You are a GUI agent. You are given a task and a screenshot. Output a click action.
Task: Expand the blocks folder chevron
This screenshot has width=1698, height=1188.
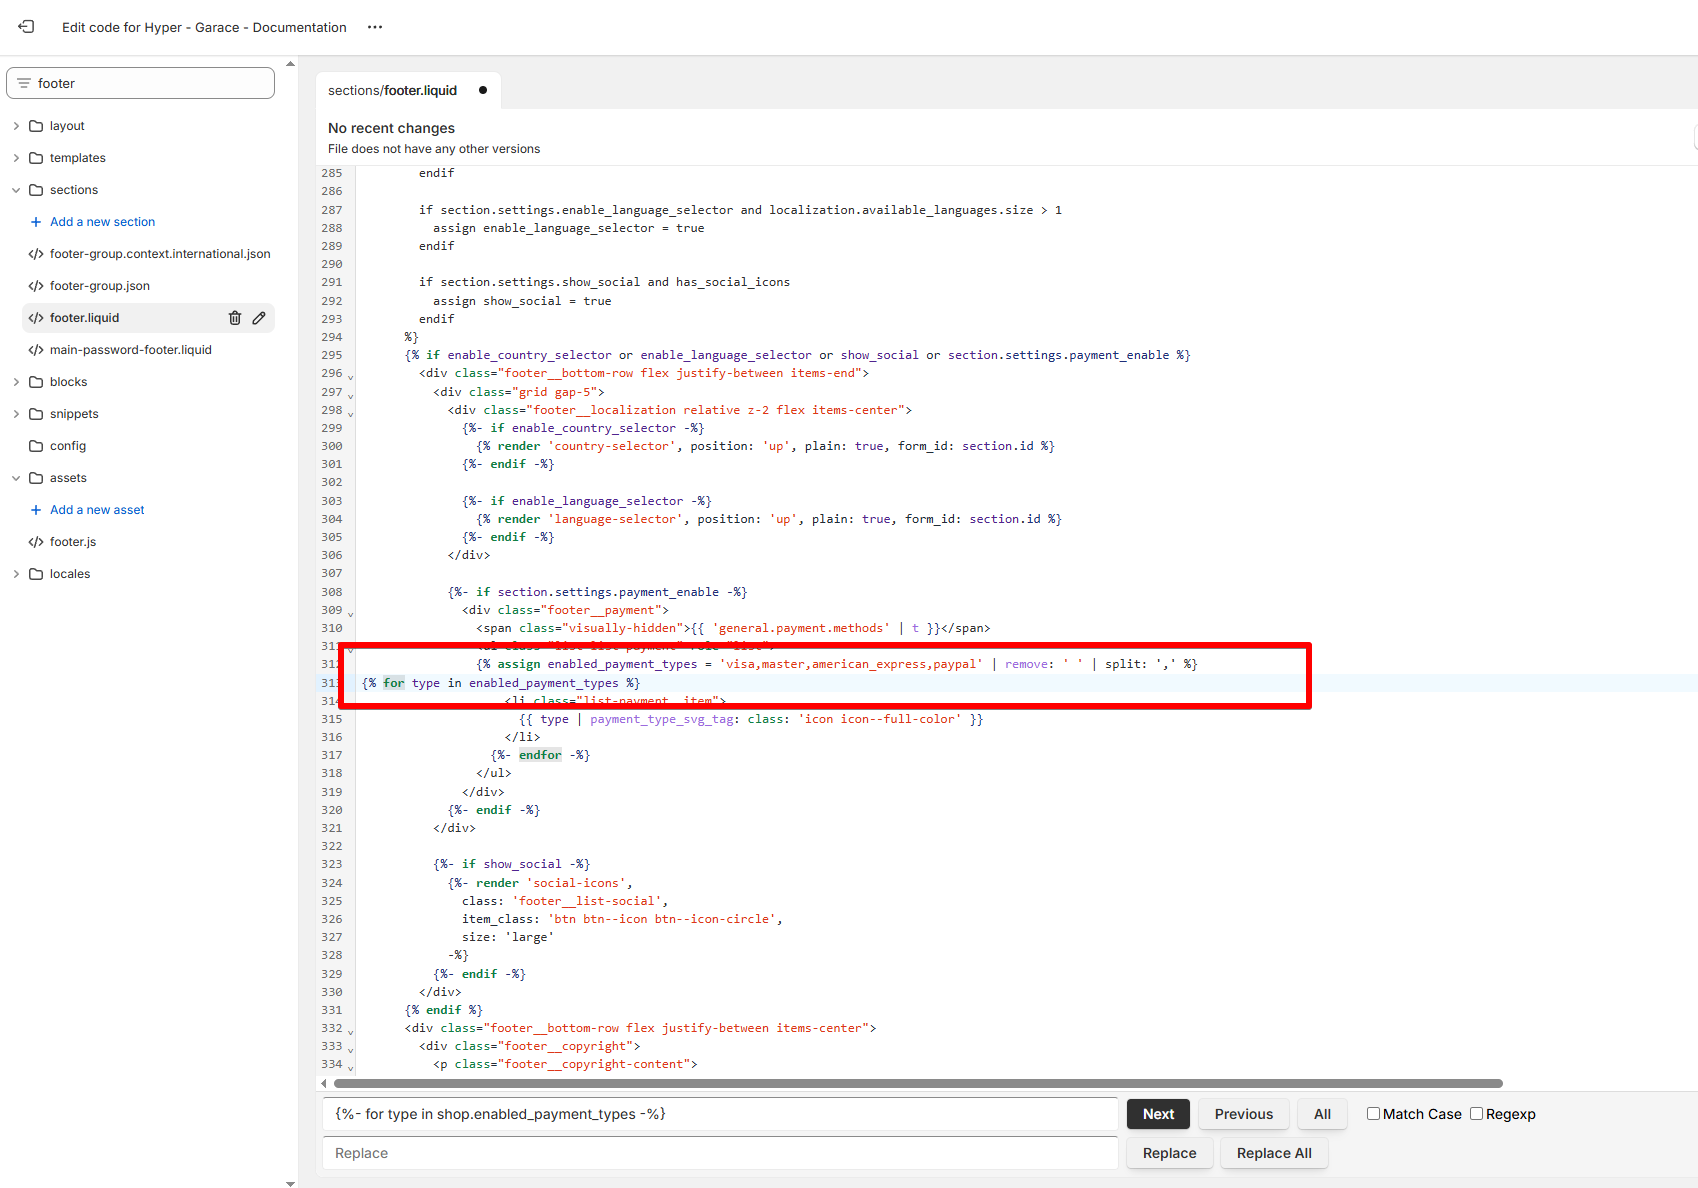pos(16,382)
